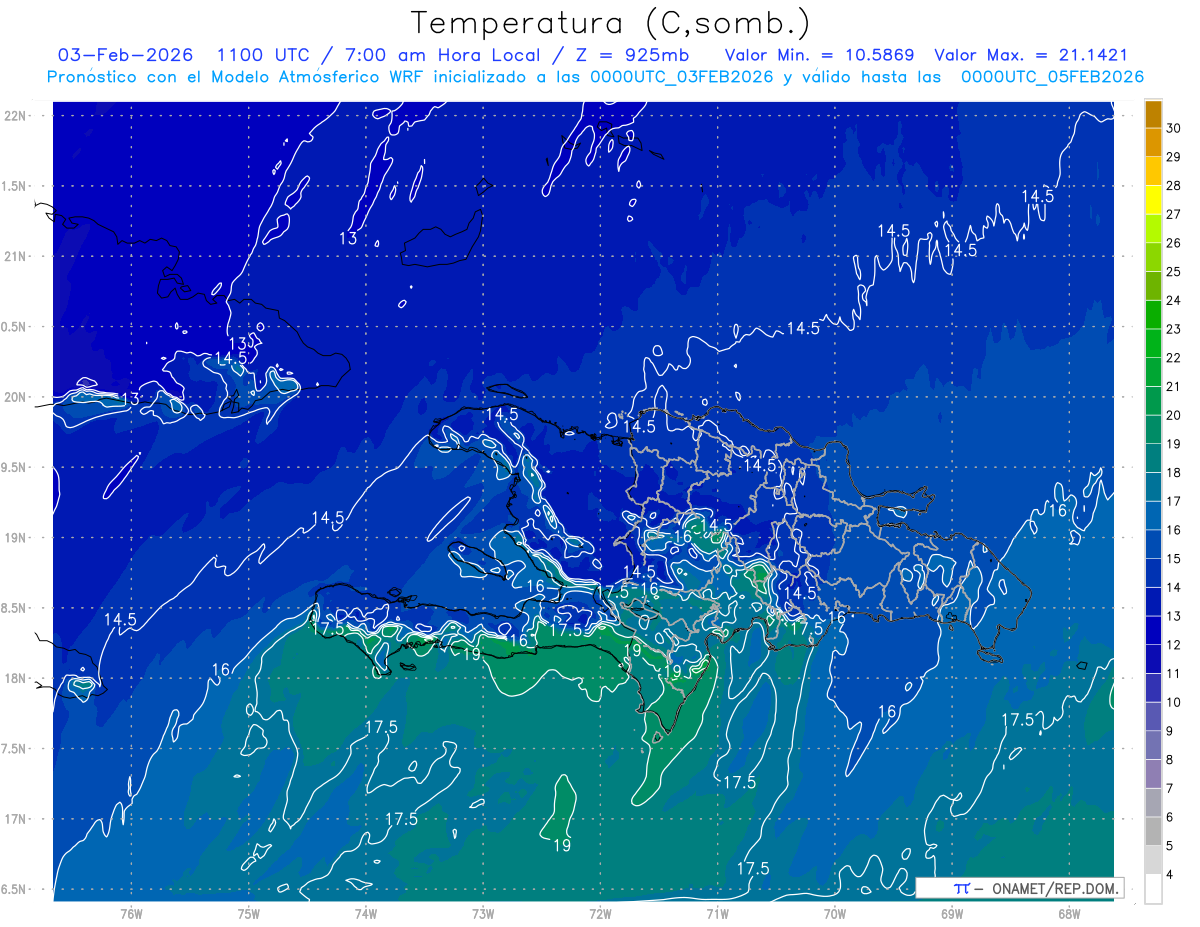Click the latitude axis label '19N'

[17, 537]
